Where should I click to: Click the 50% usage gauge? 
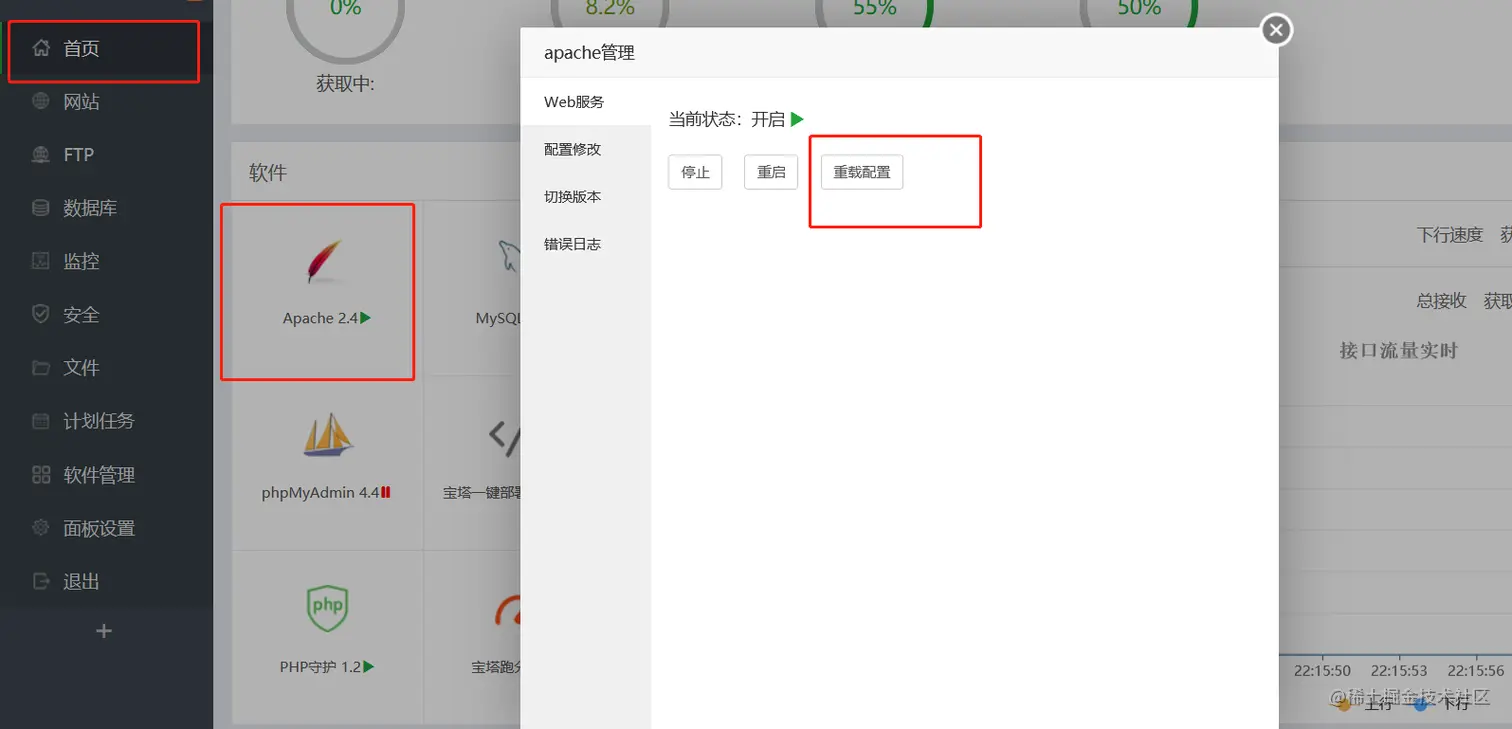[x=1139, y=15]
